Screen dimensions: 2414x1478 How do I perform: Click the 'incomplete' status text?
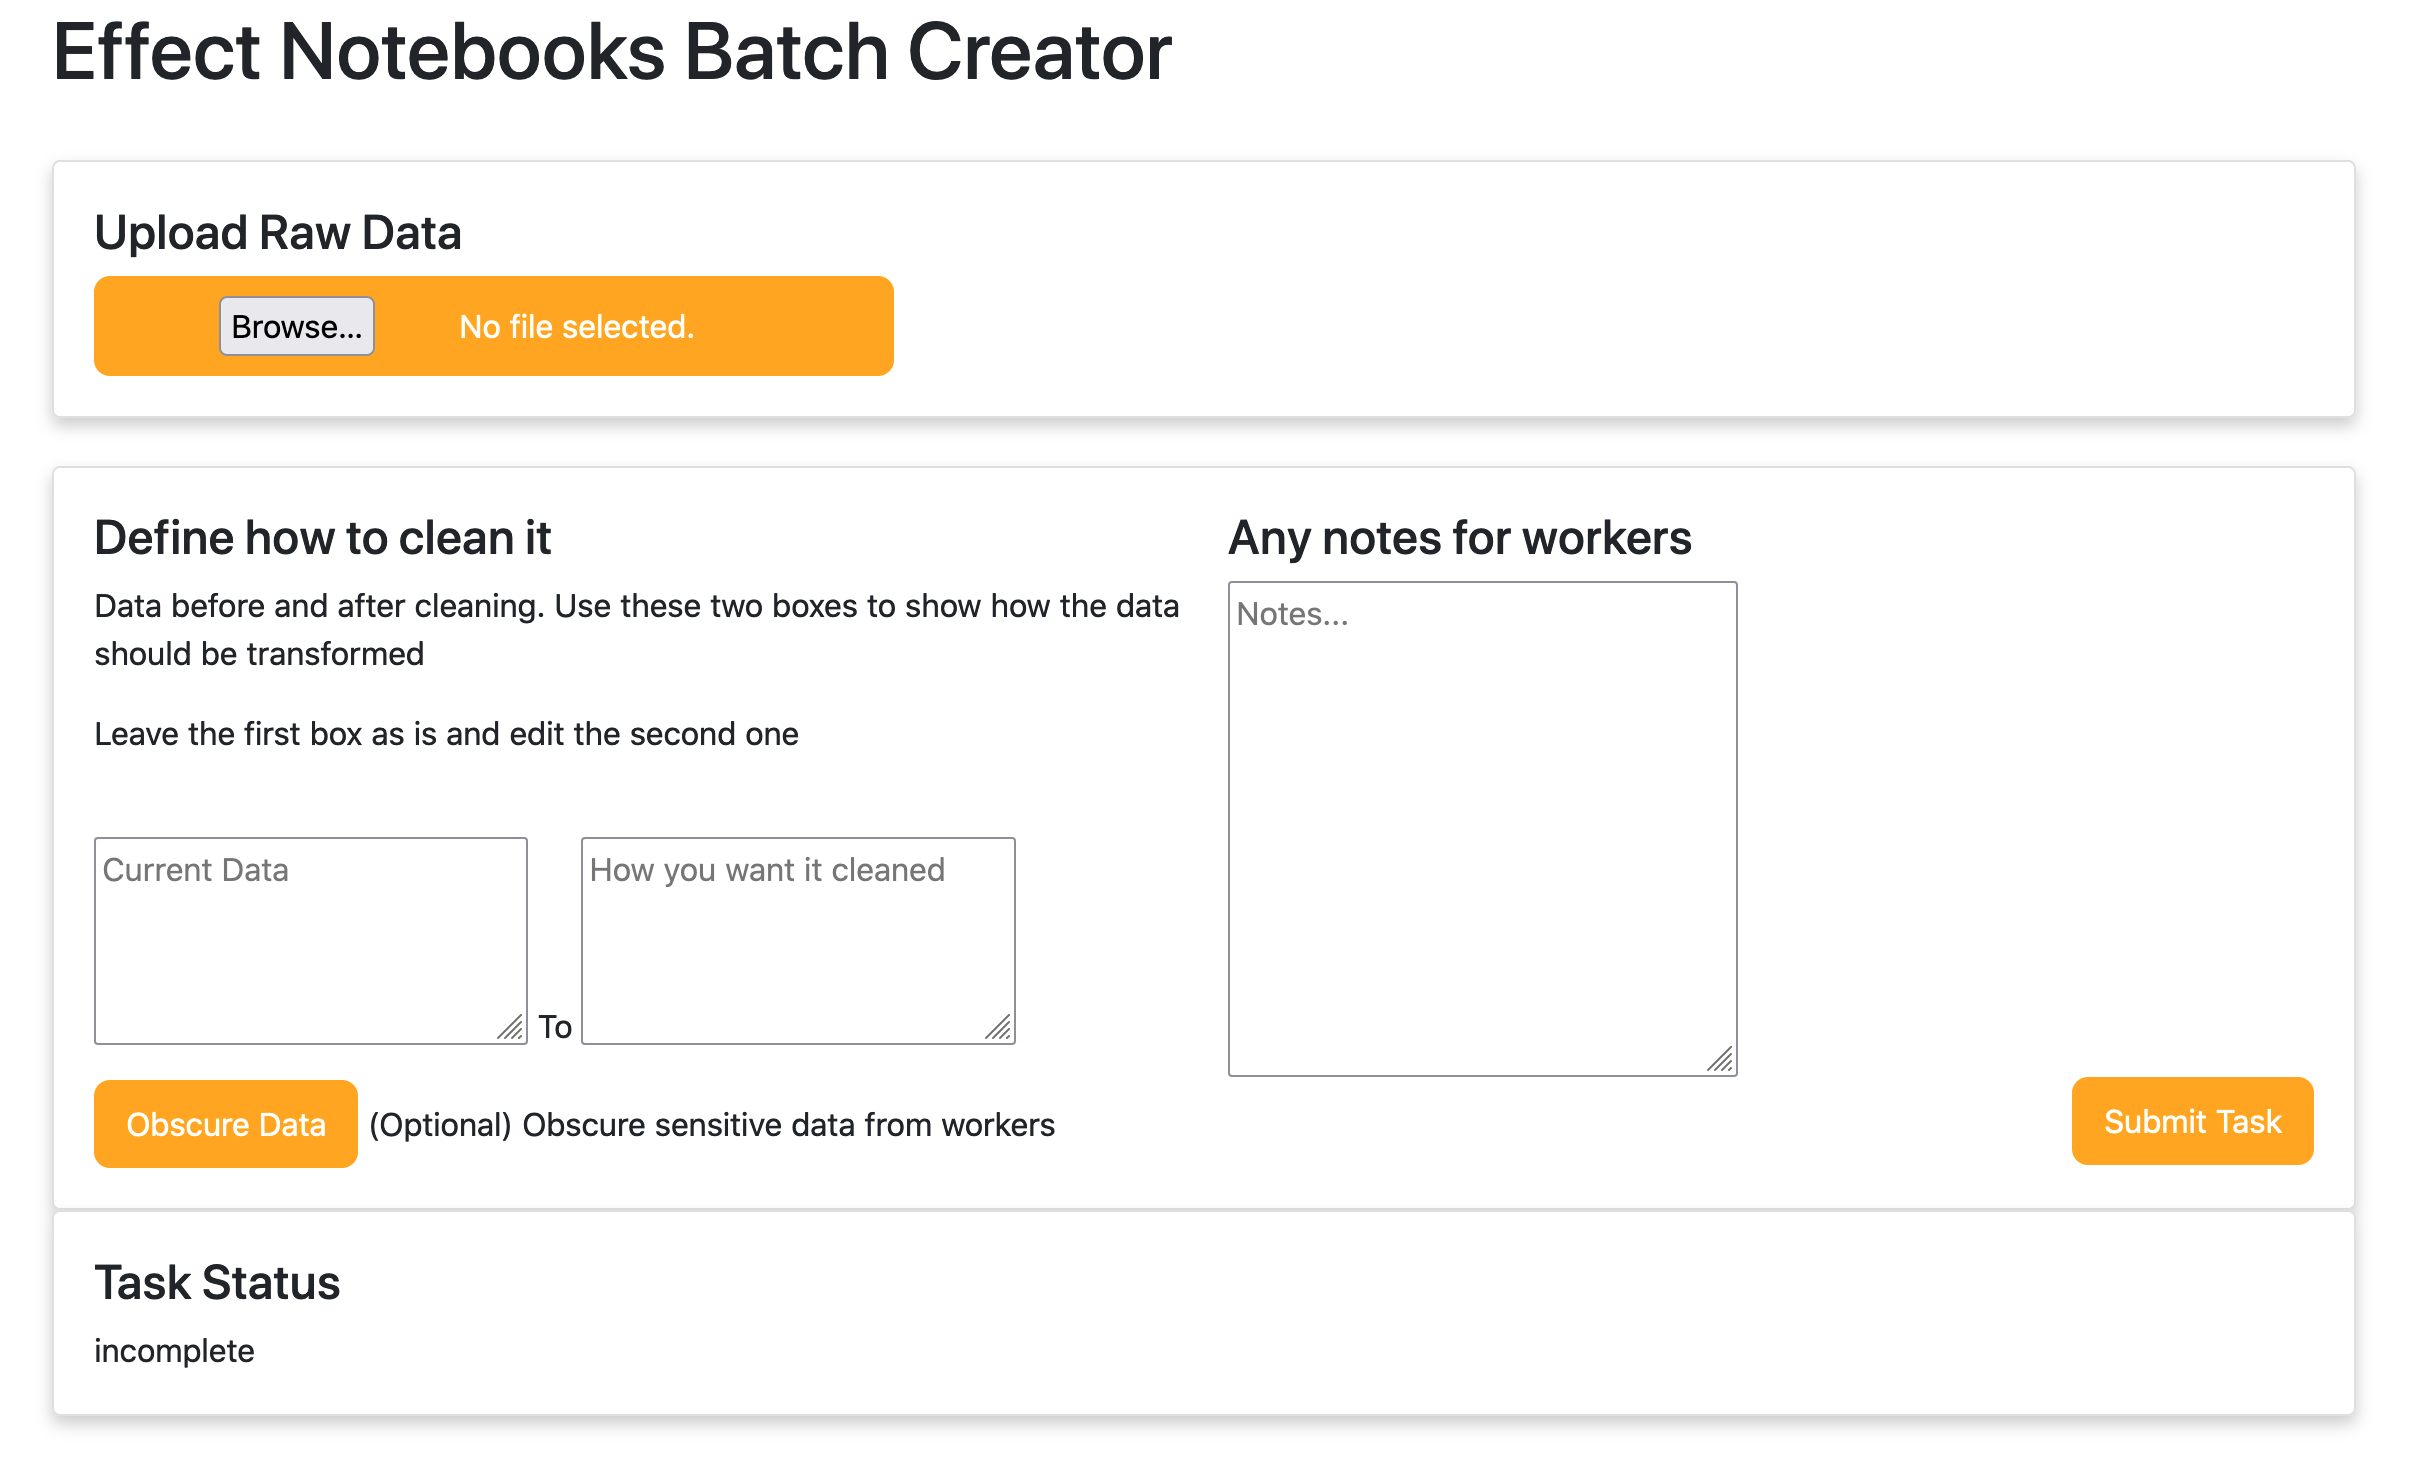pyautogui.click(x=174, y=1351)
